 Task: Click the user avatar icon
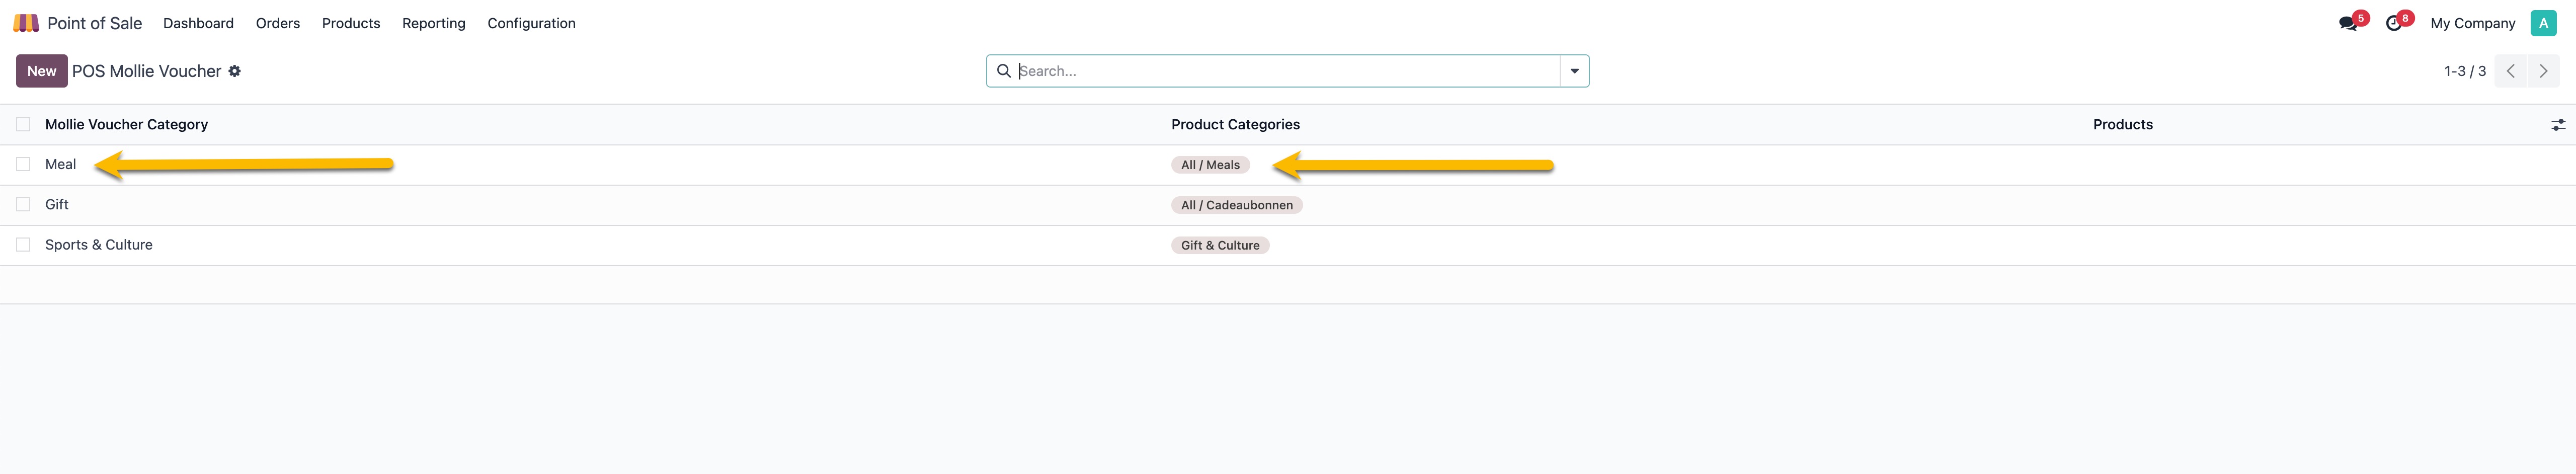point(2543,23)
